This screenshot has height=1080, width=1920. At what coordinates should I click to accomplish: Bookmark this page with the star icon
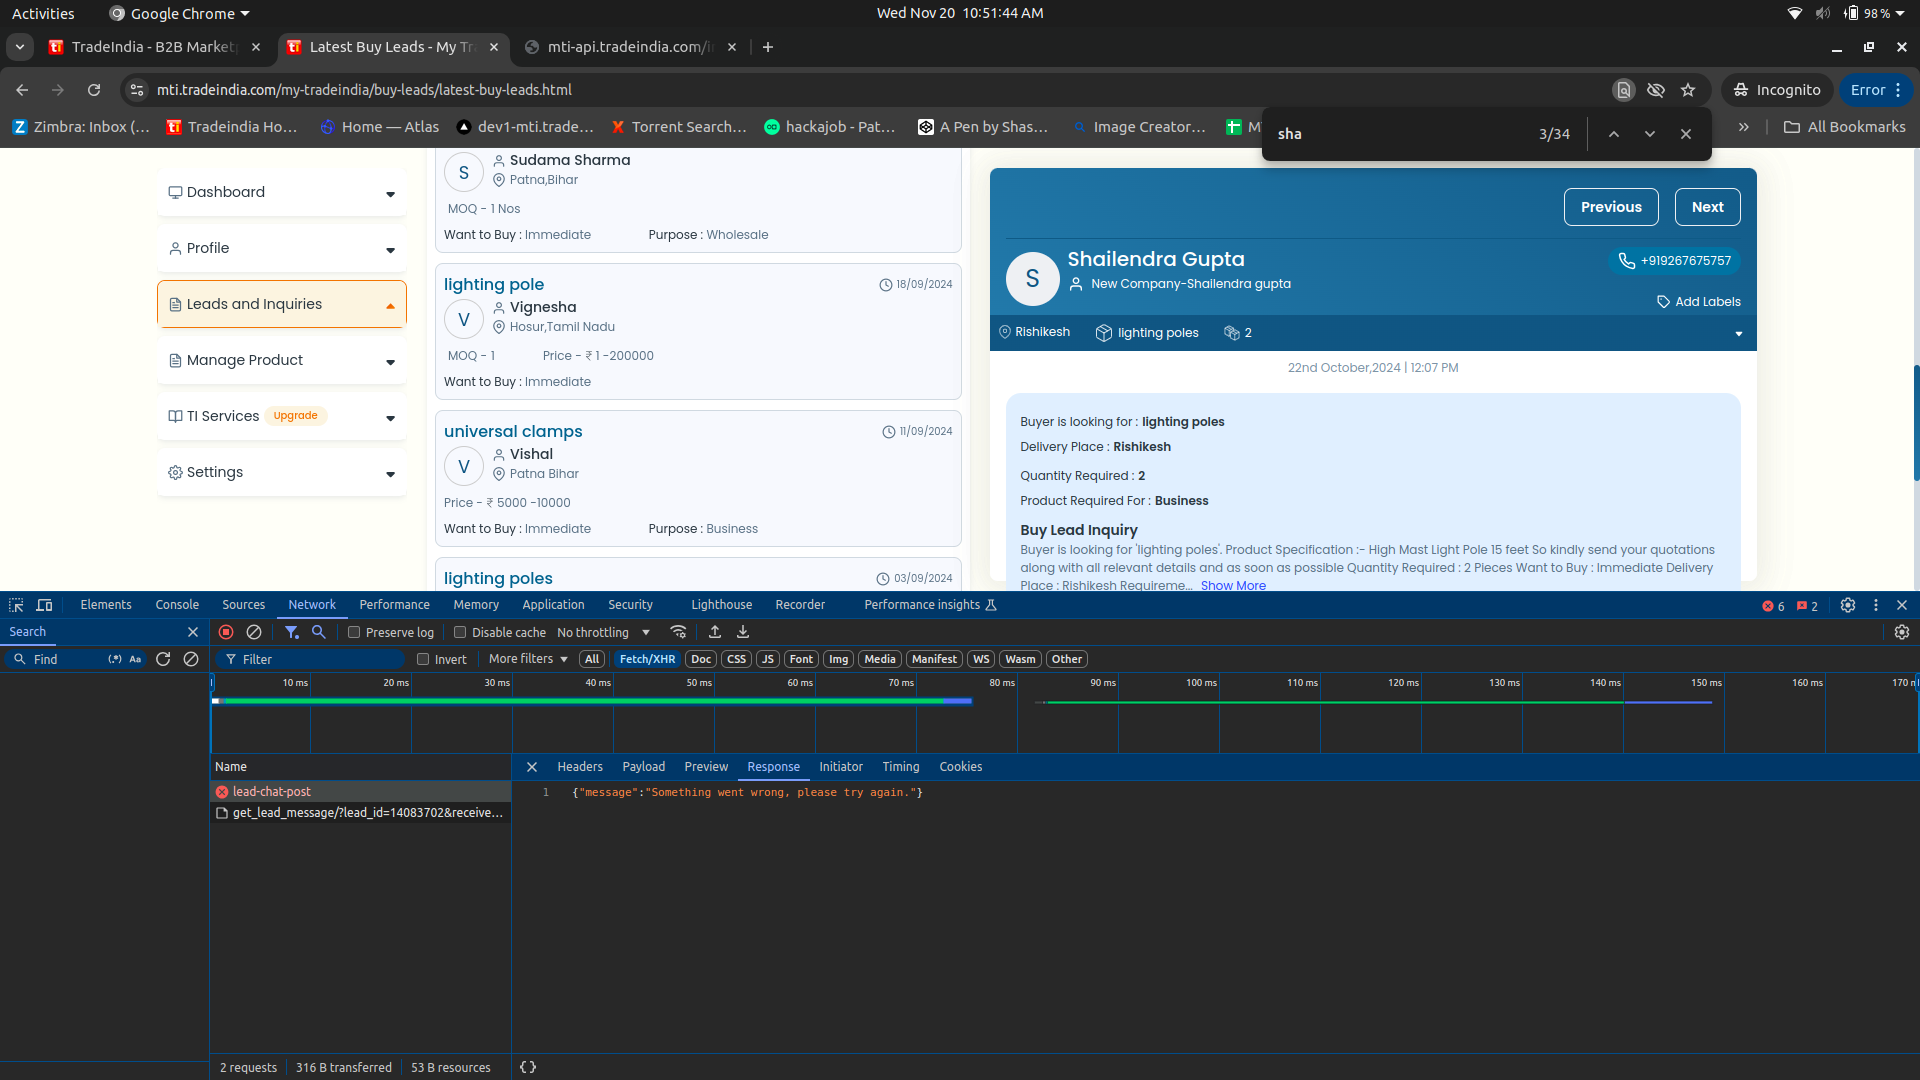pyautogui.click(x=1688, y=90)
